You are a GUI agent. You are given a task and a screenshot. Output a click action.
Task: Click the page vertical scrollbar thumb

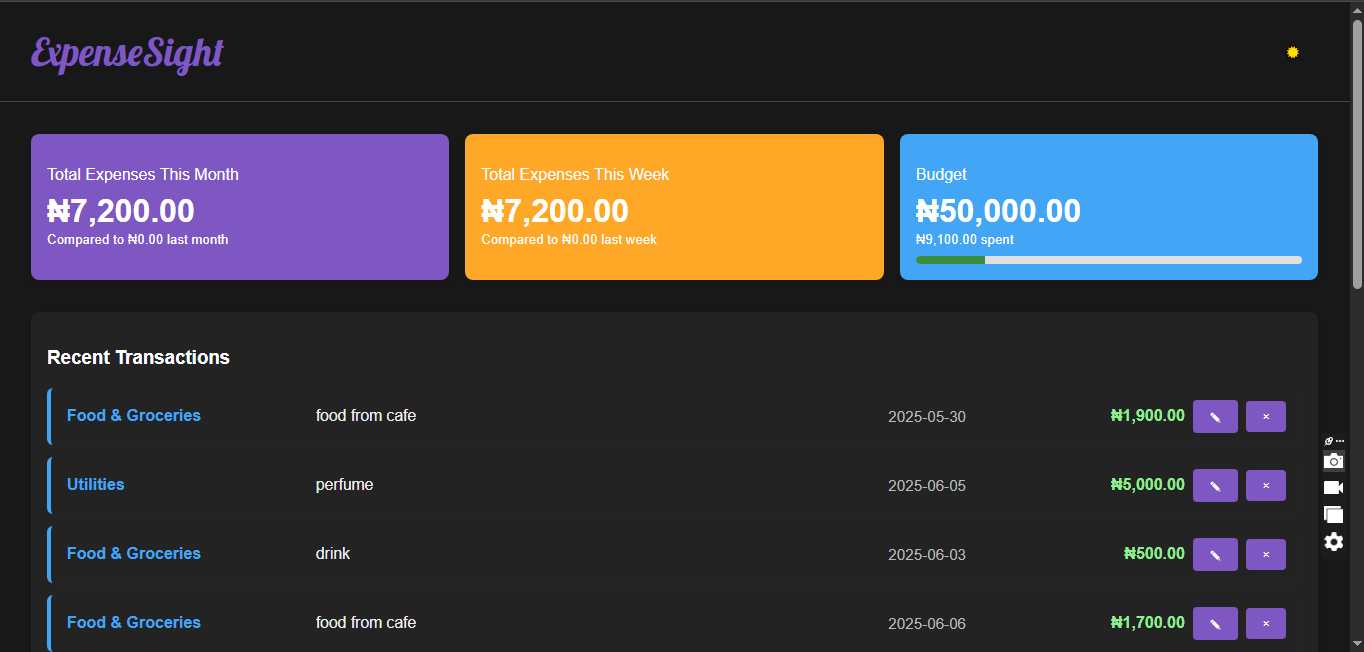coord(1357,155)
